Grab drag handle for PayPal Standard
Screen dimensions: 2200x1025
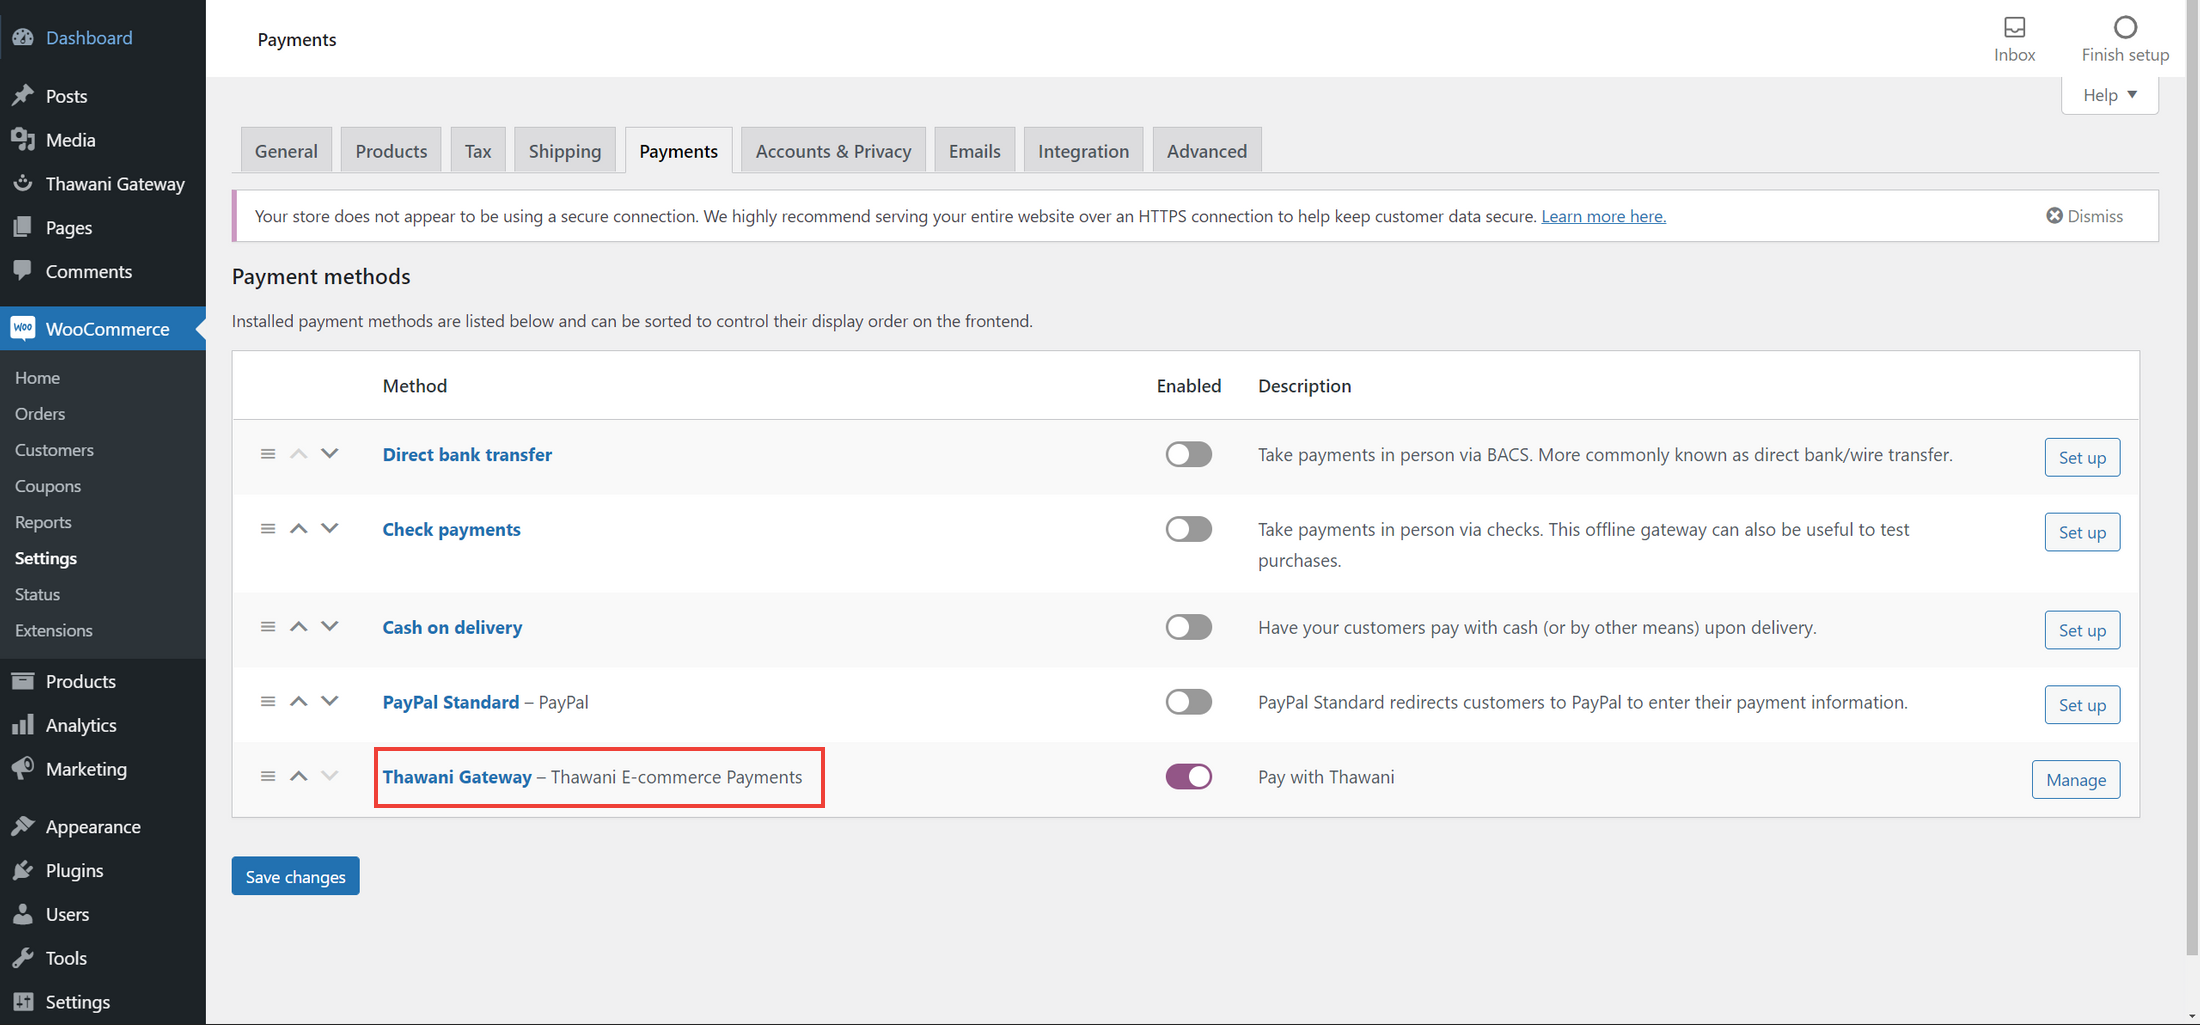click(268, 702)
